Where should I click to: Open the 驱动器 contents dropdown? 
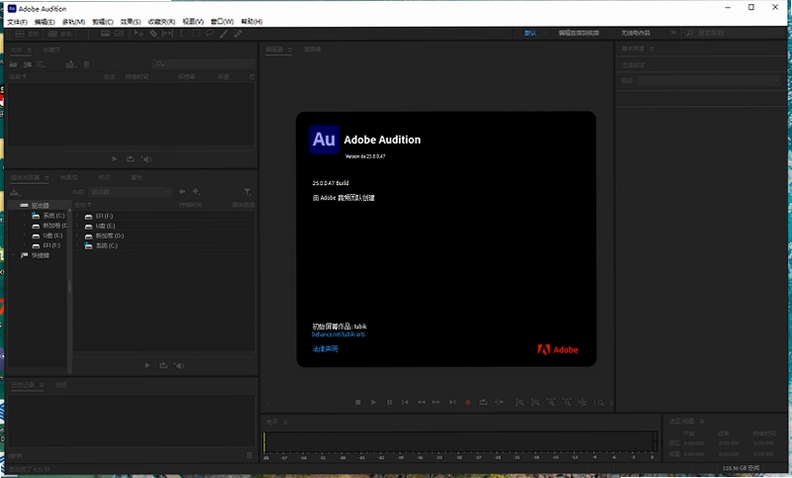(130, 192)
